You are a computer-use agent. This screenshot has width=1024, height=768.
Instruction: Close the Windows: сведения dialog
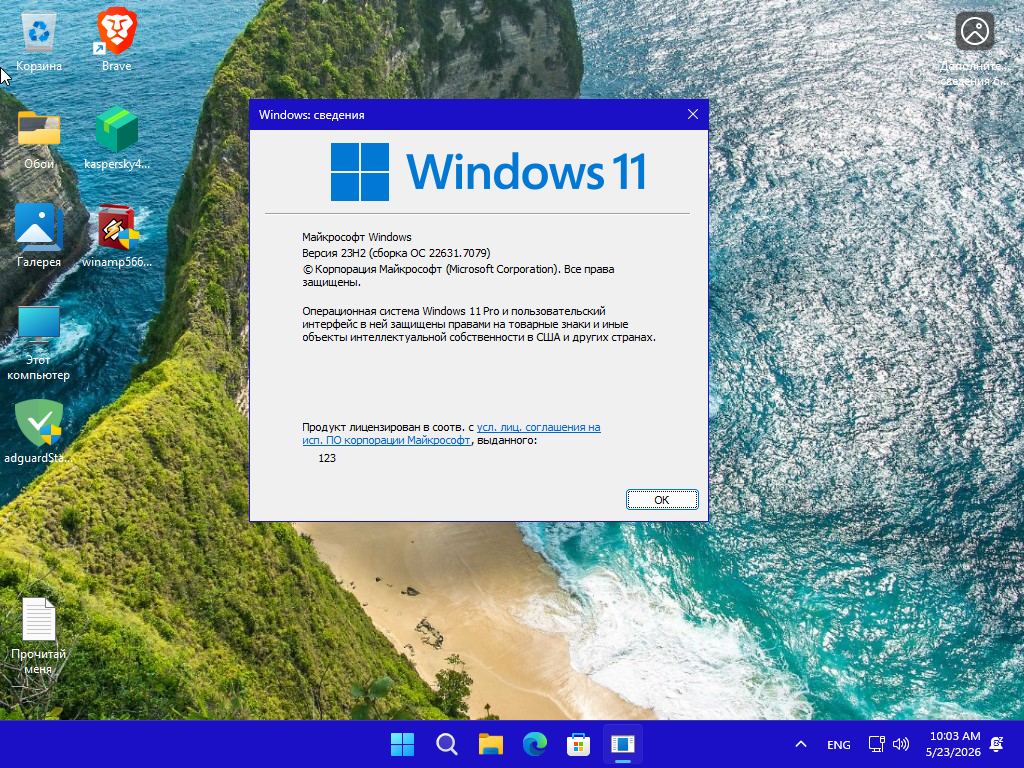[693, 114]
